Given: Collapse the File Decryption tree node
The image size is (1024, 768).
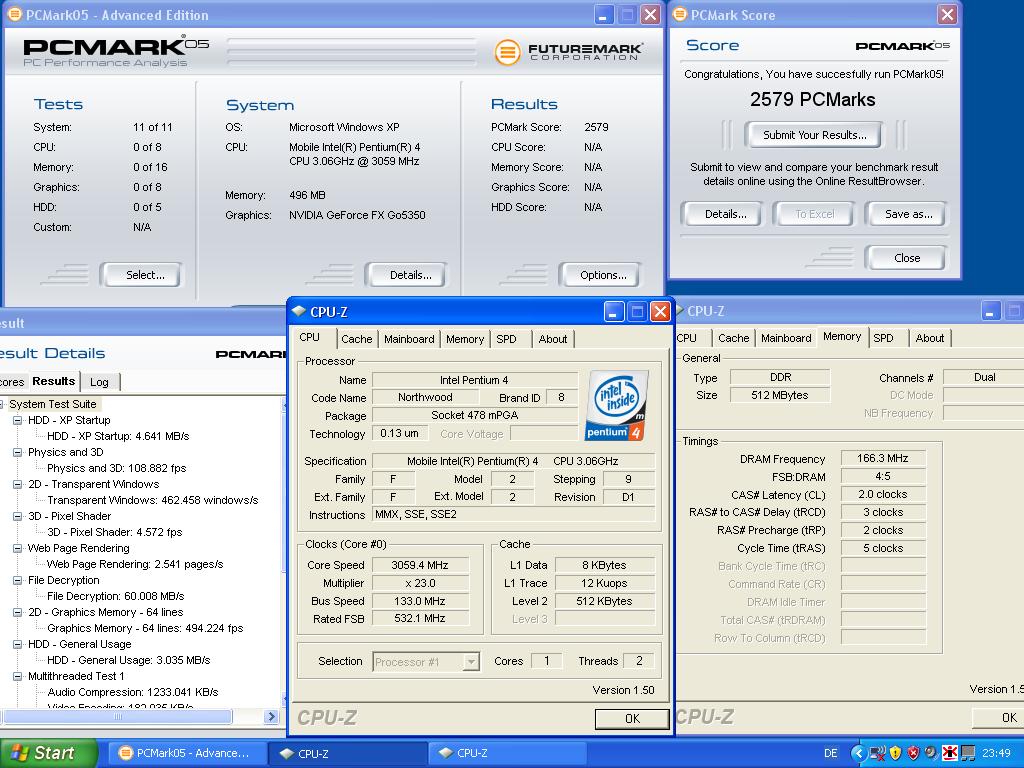Looking at the screenshot, I should tap(18, 580).
